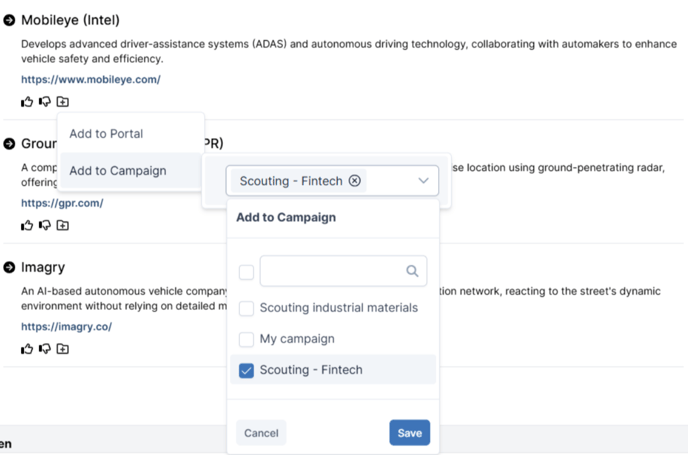Click Add to Campaign dialog heading
Viewport: 688px width, 455px height.
[286, 218]
